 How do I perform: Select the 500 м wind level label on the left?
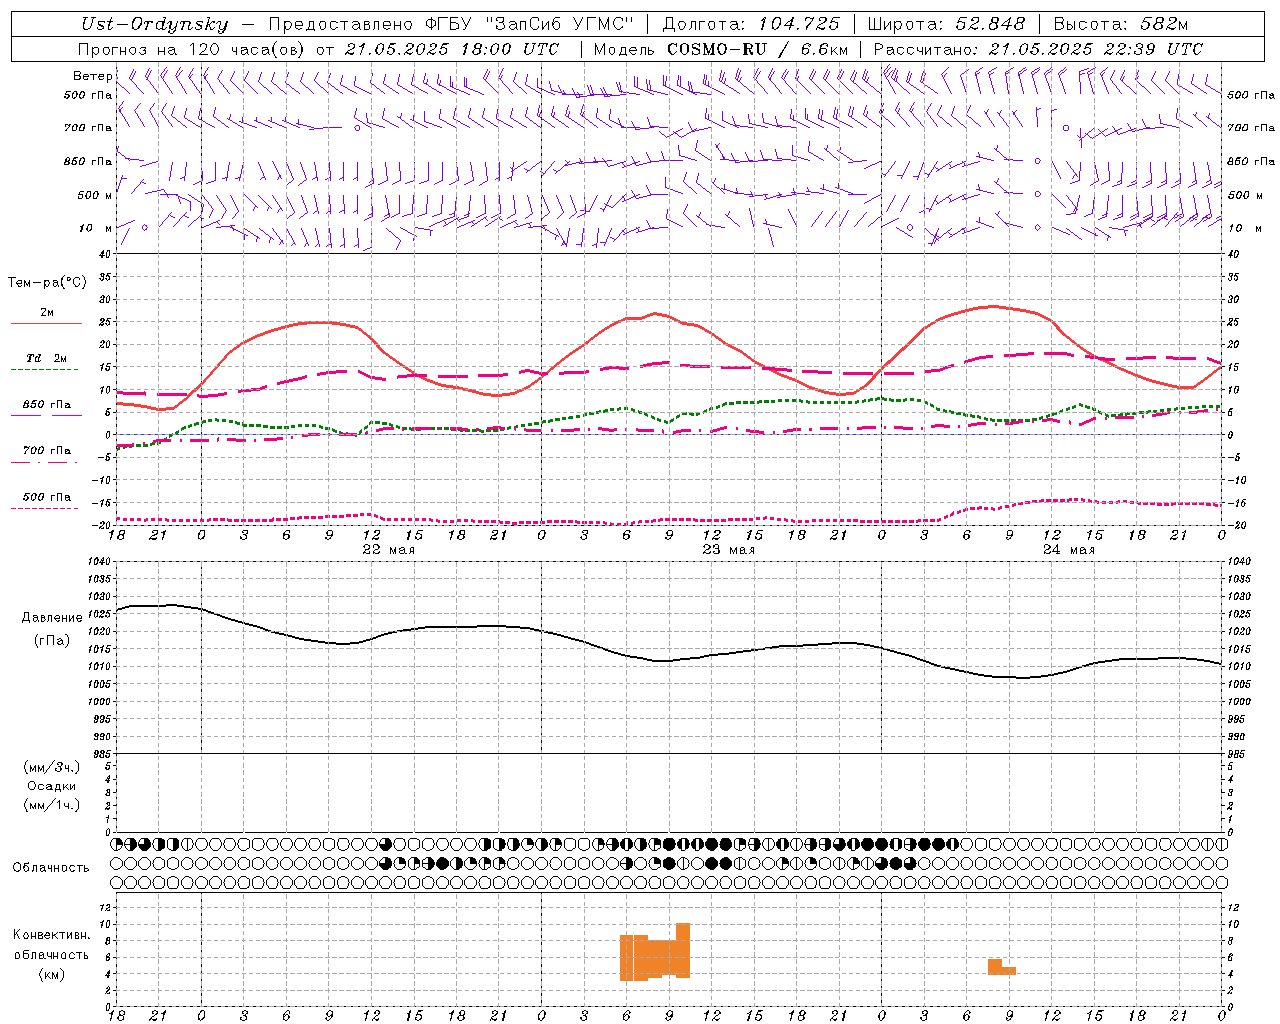click(x=95, y=195)
